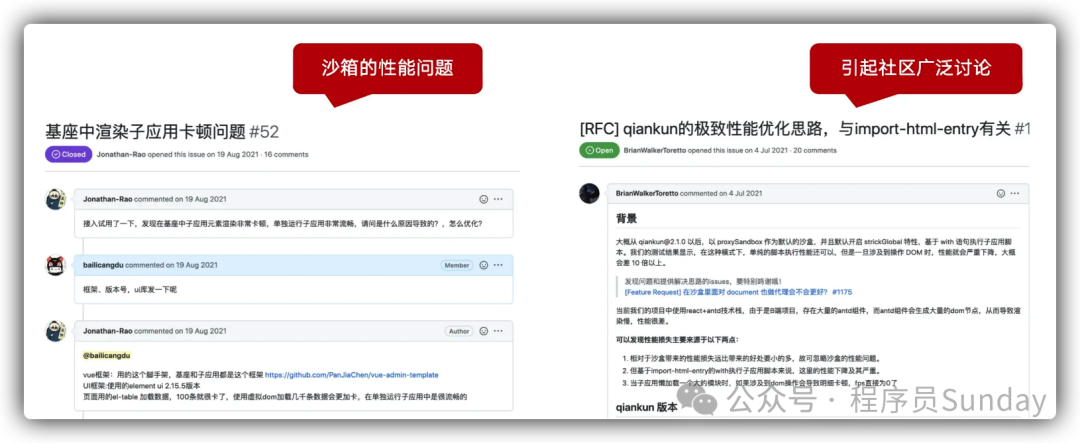The image size is (1080, 443).
Task: Click the purple Closed status badge
Action: click(68, 154)
